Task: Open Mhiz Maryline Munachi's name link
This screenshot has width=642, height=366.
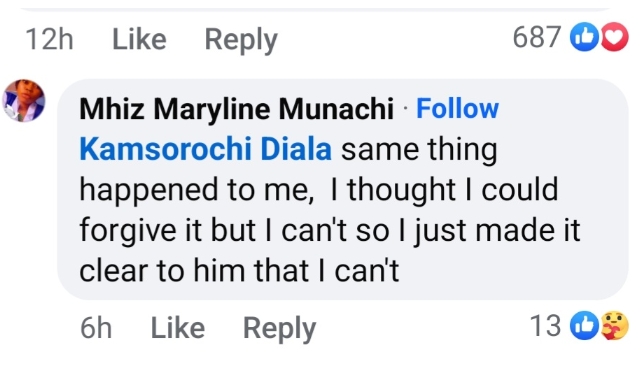Action: click(x=236, y=109)
